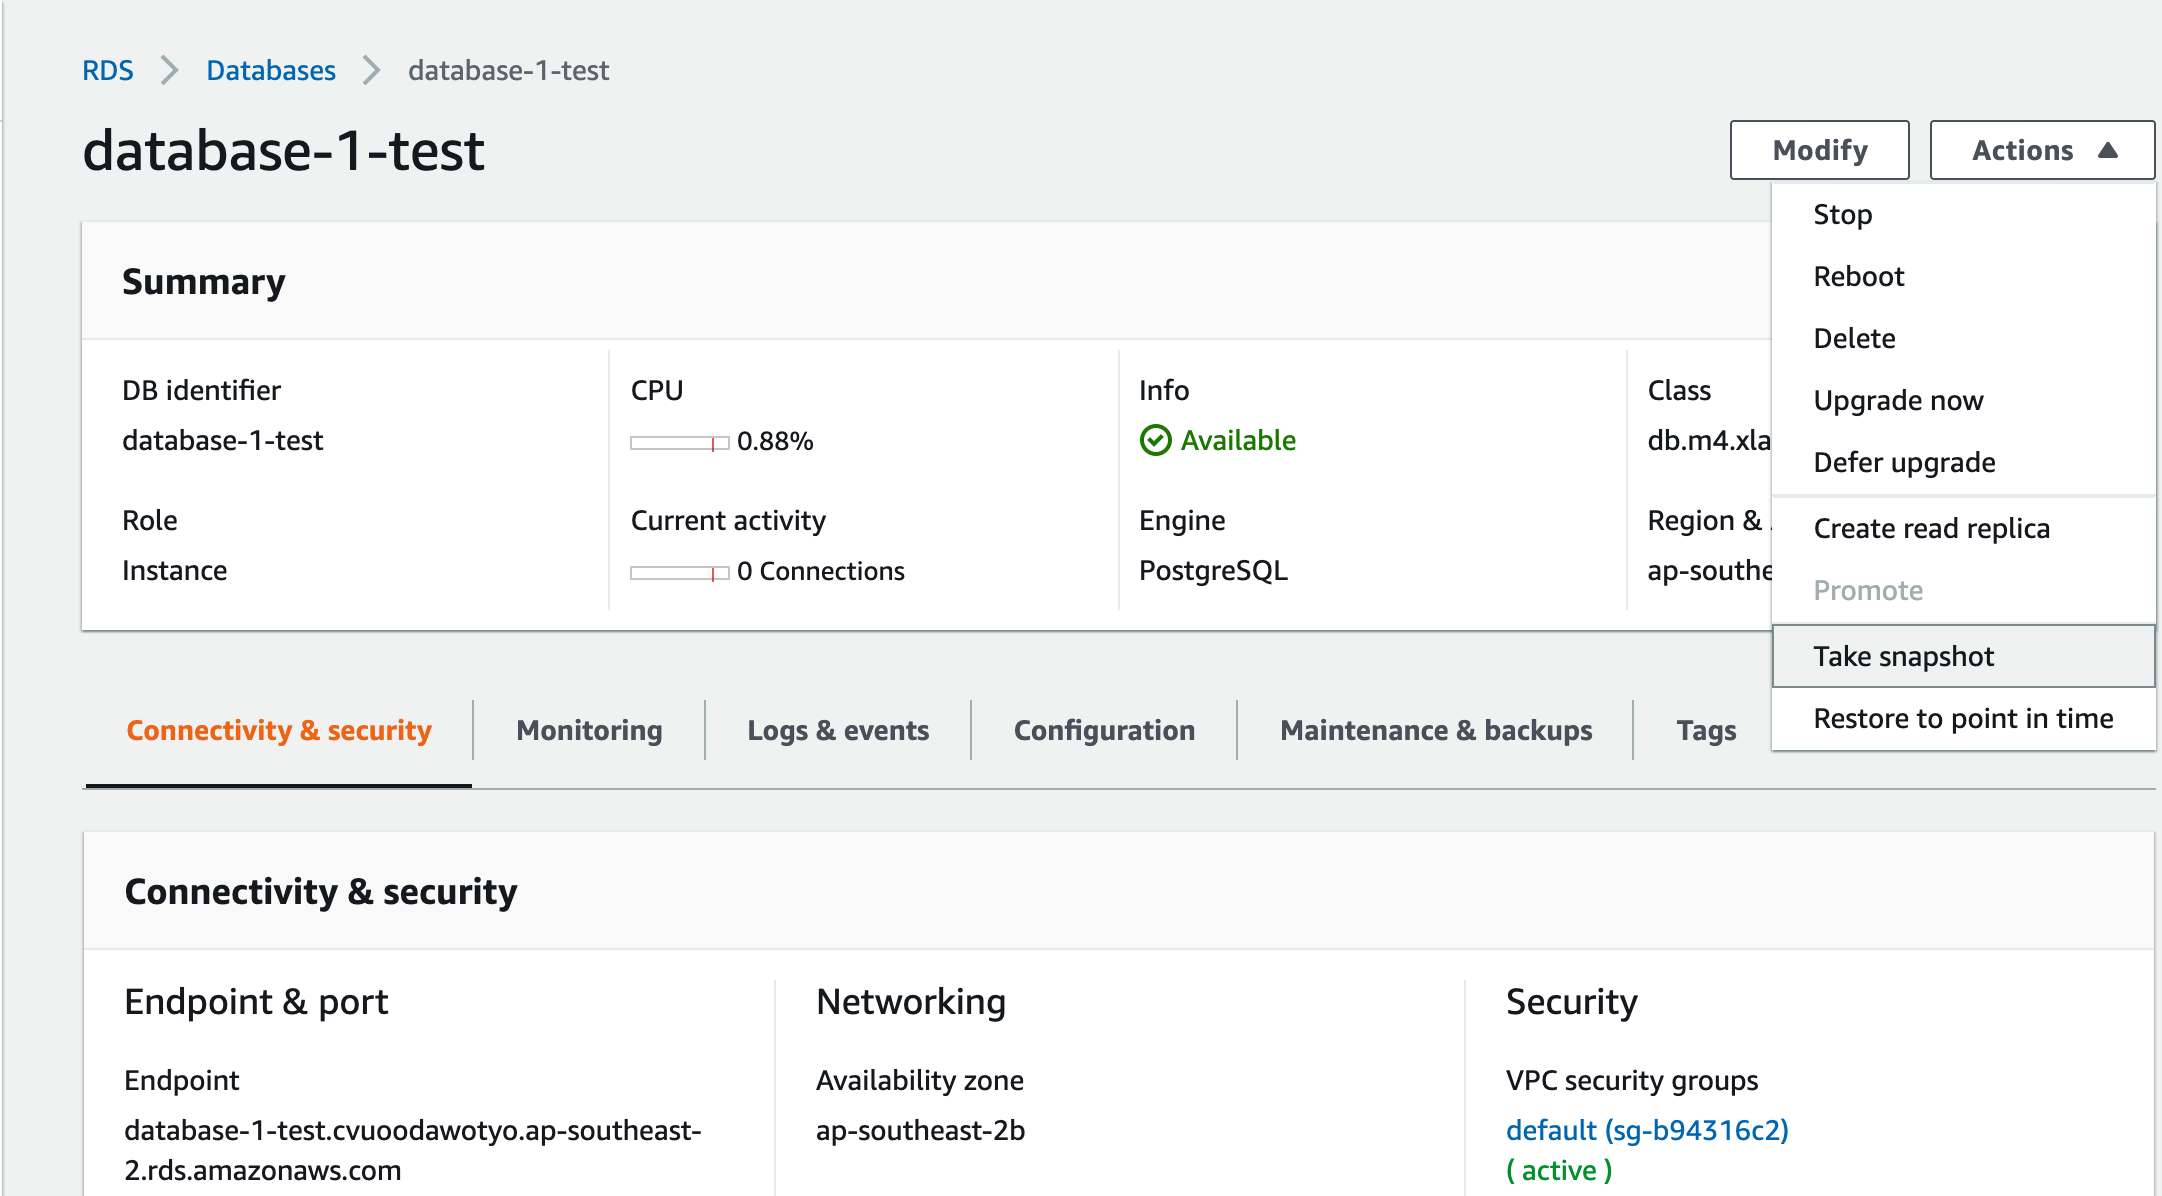The image size is (2162, 1196).
Task: Open the Logs & events tab
Action: click(x=838, y=730)
